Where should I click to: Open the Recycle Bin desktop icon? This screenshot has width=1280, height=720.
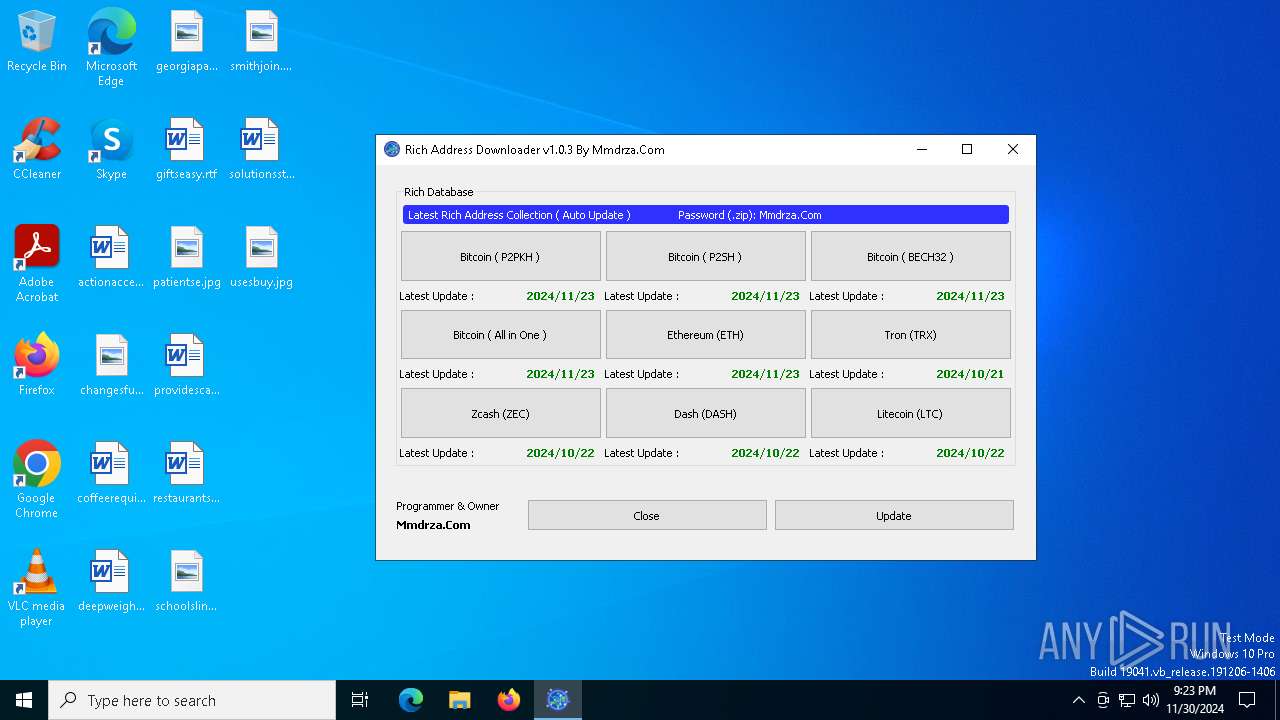(37, 42)
